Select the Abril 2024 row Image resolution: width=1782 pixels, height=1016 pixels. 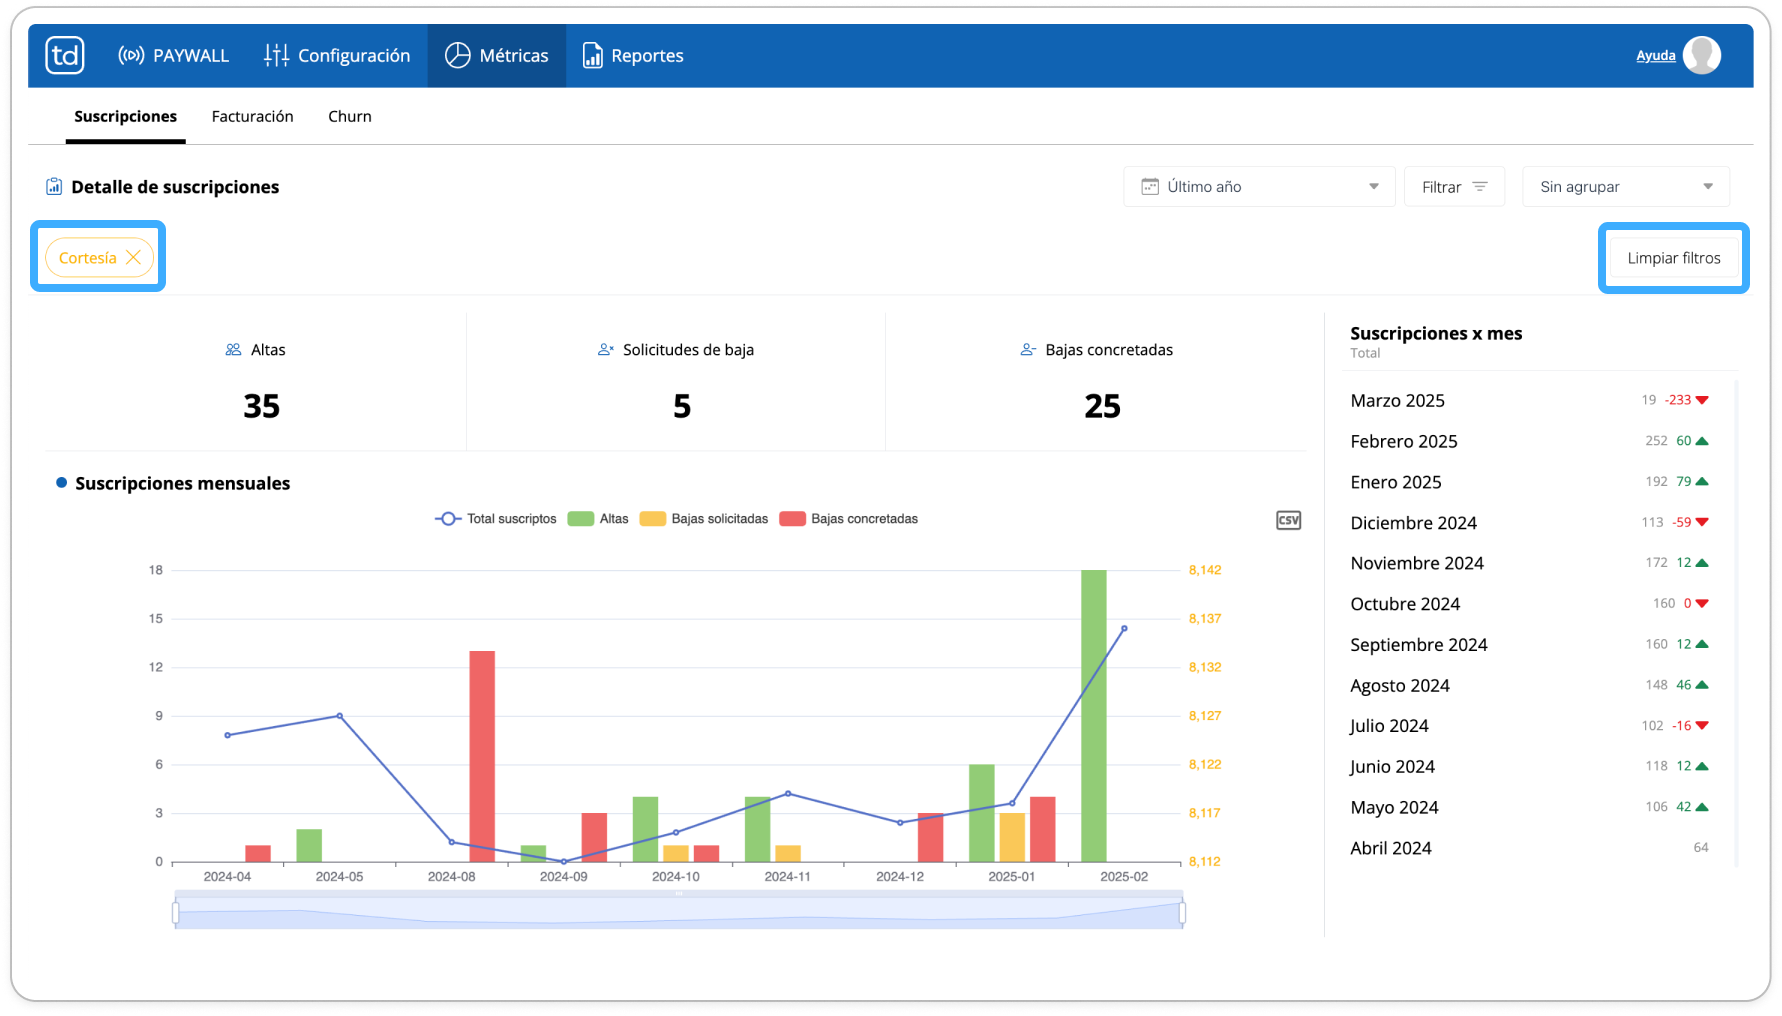(x=1530, y=848)
